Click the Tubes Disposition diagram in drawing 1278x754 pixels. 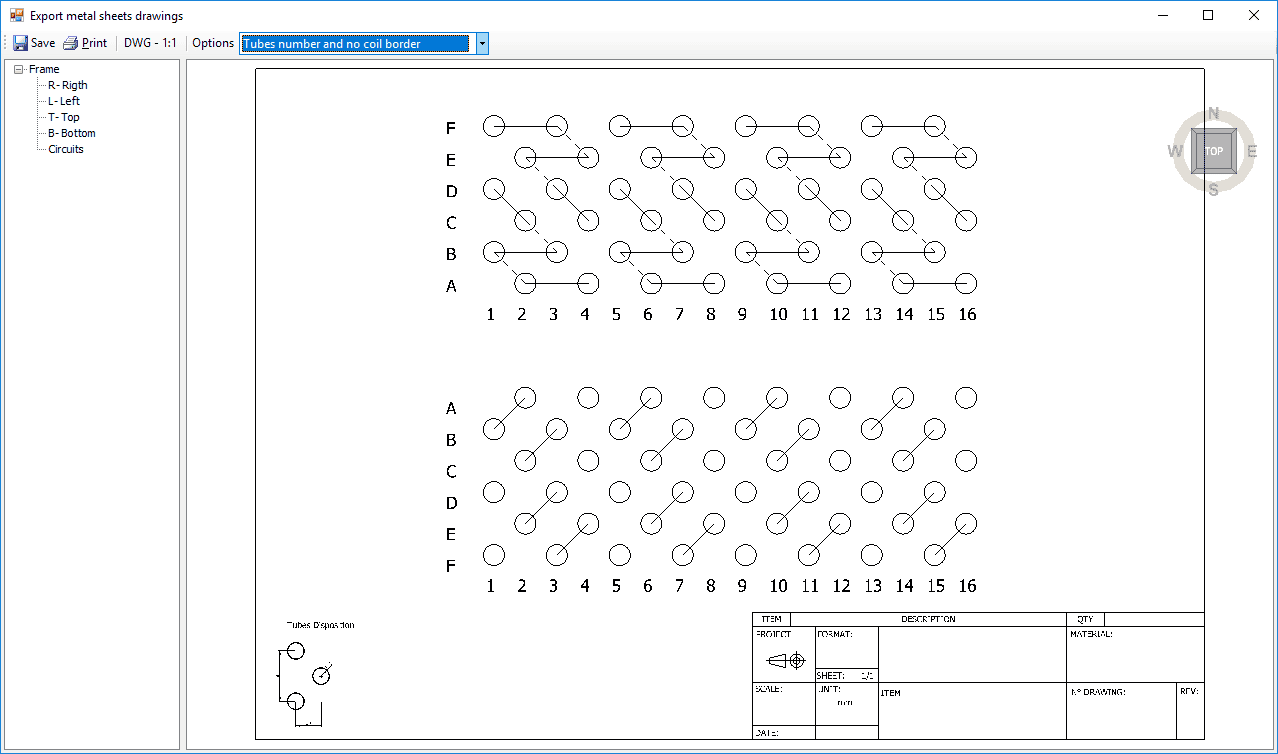305,677
